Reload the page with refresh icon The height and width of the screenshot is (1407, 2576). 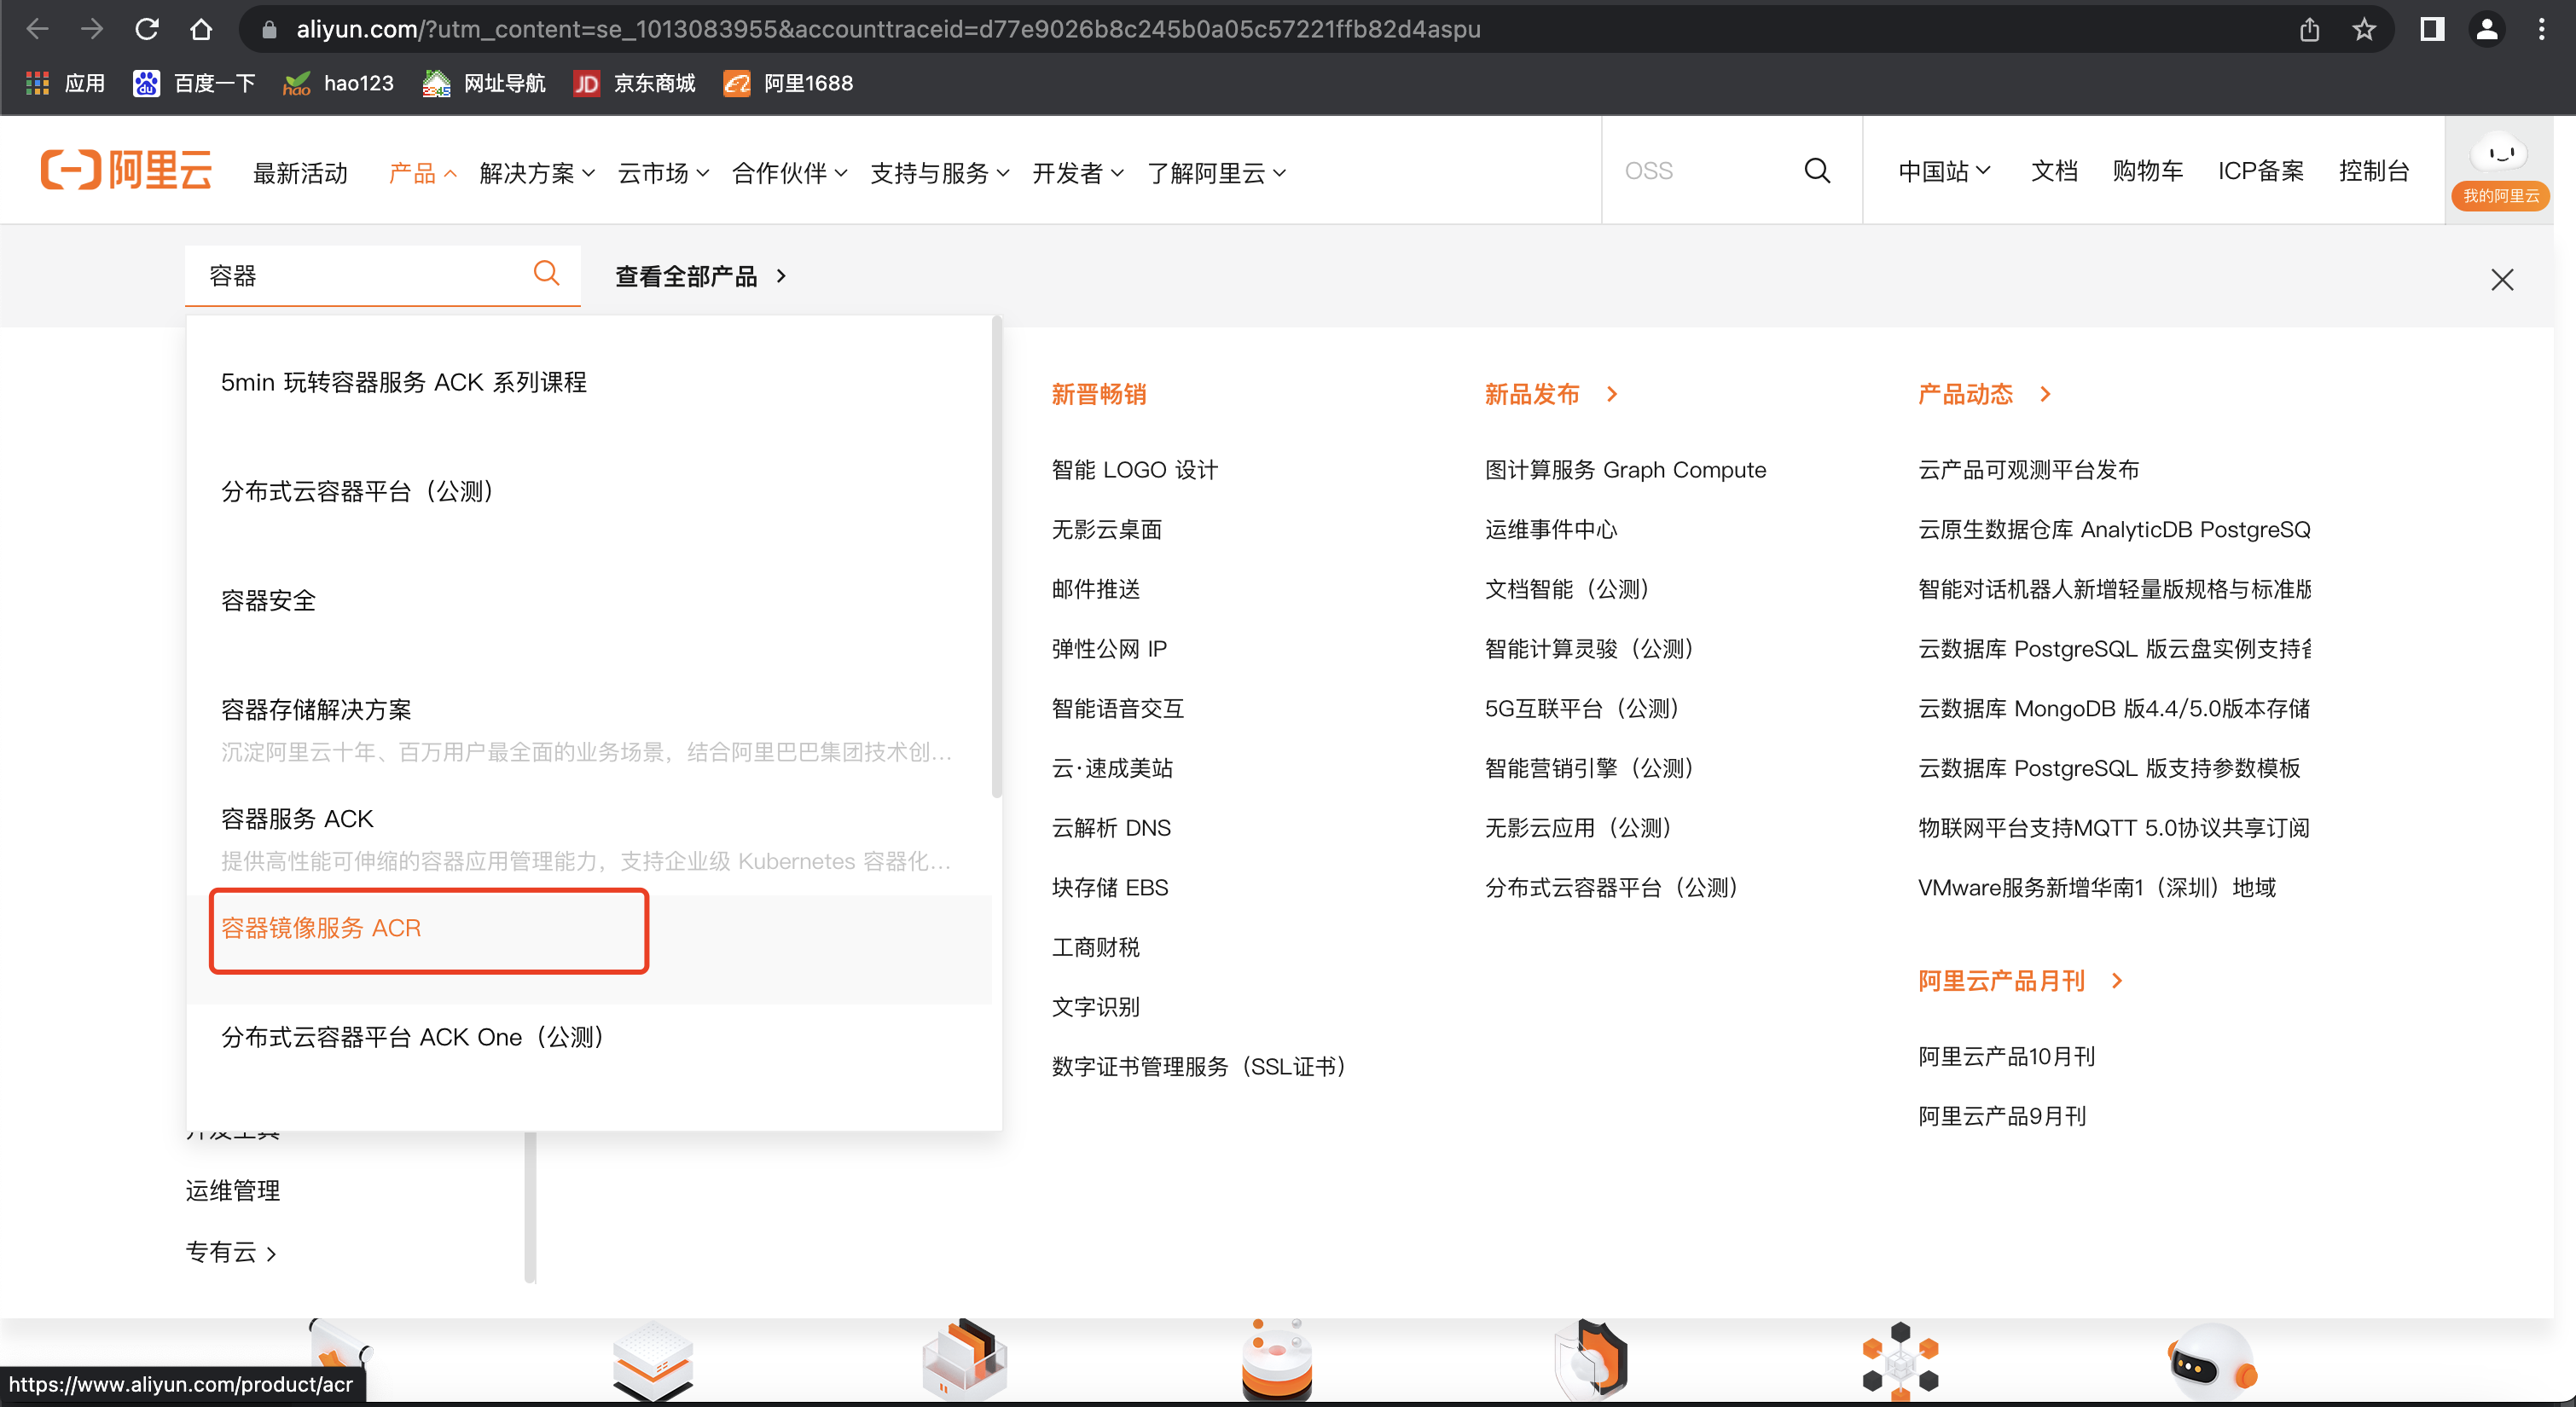[x=147, y=29]
